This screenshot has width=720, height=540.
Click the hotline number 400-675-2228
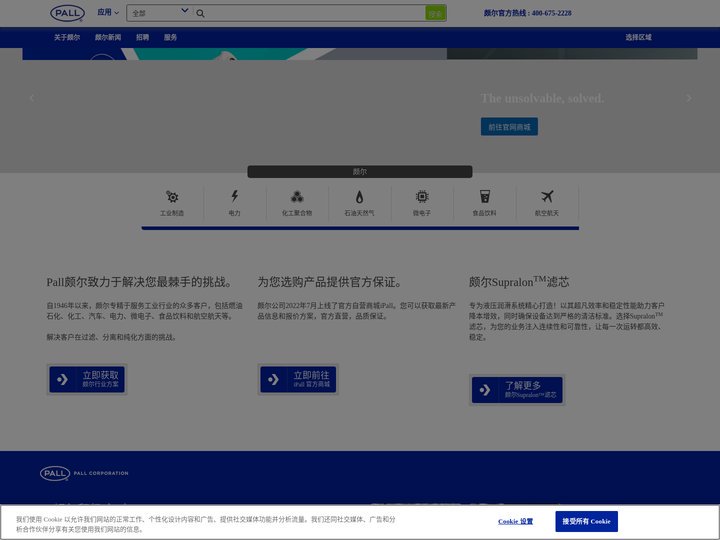click(x=551, y=13)
